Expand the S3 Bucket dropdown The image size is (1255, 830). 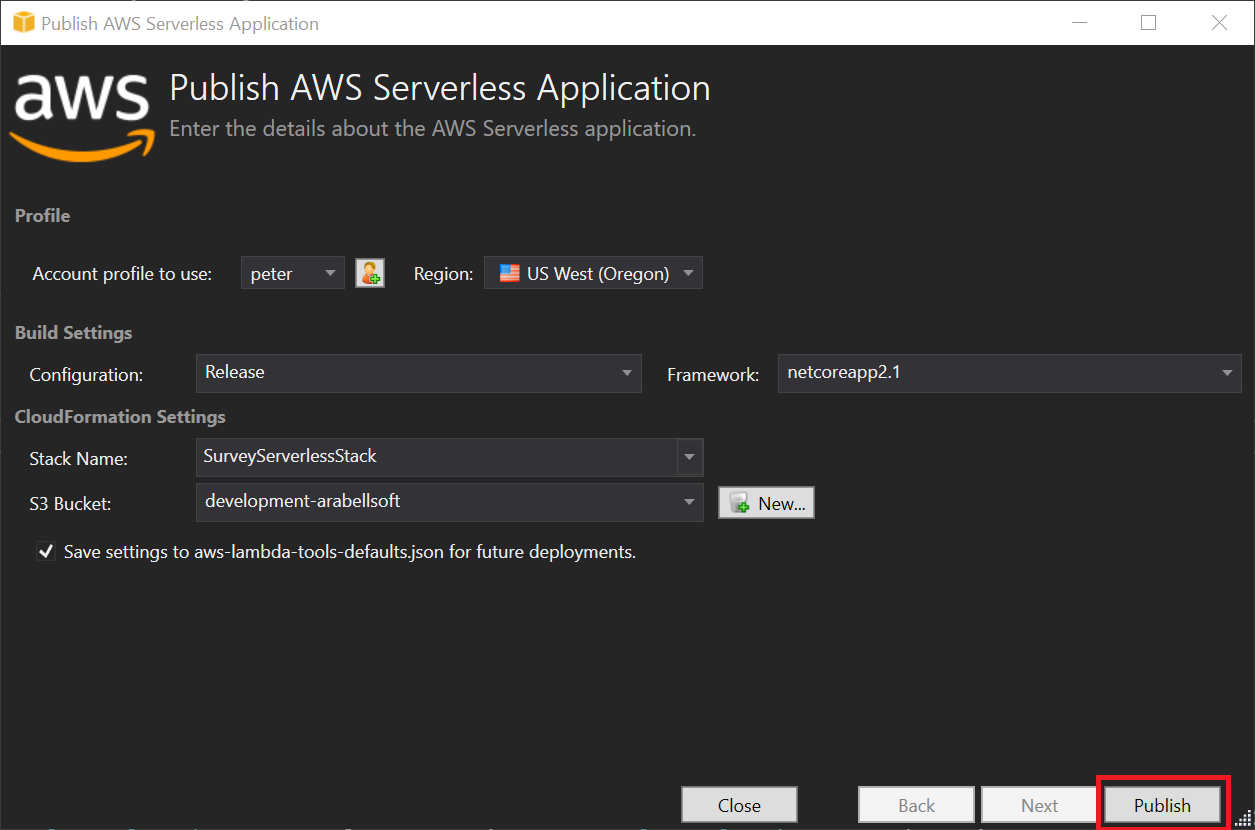(688, 502)
